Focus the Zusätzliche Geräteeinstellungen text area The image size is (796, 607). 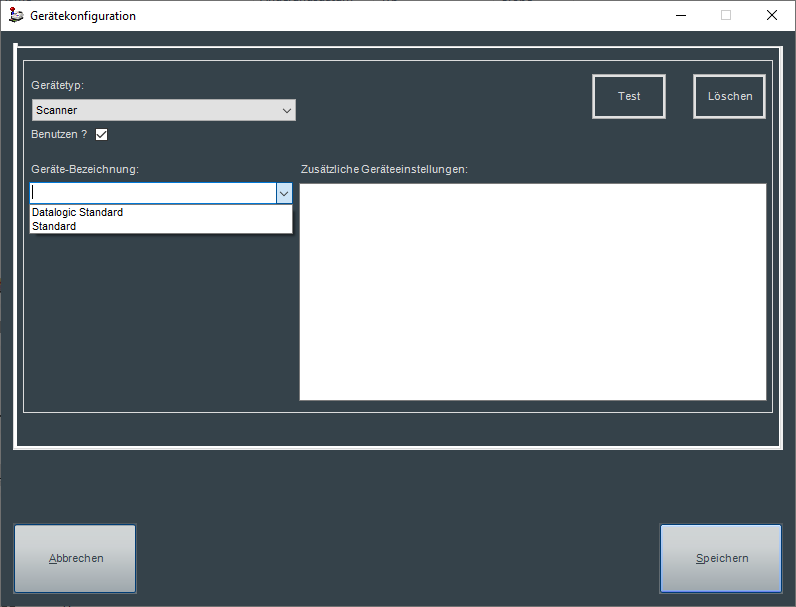(532, 291)
